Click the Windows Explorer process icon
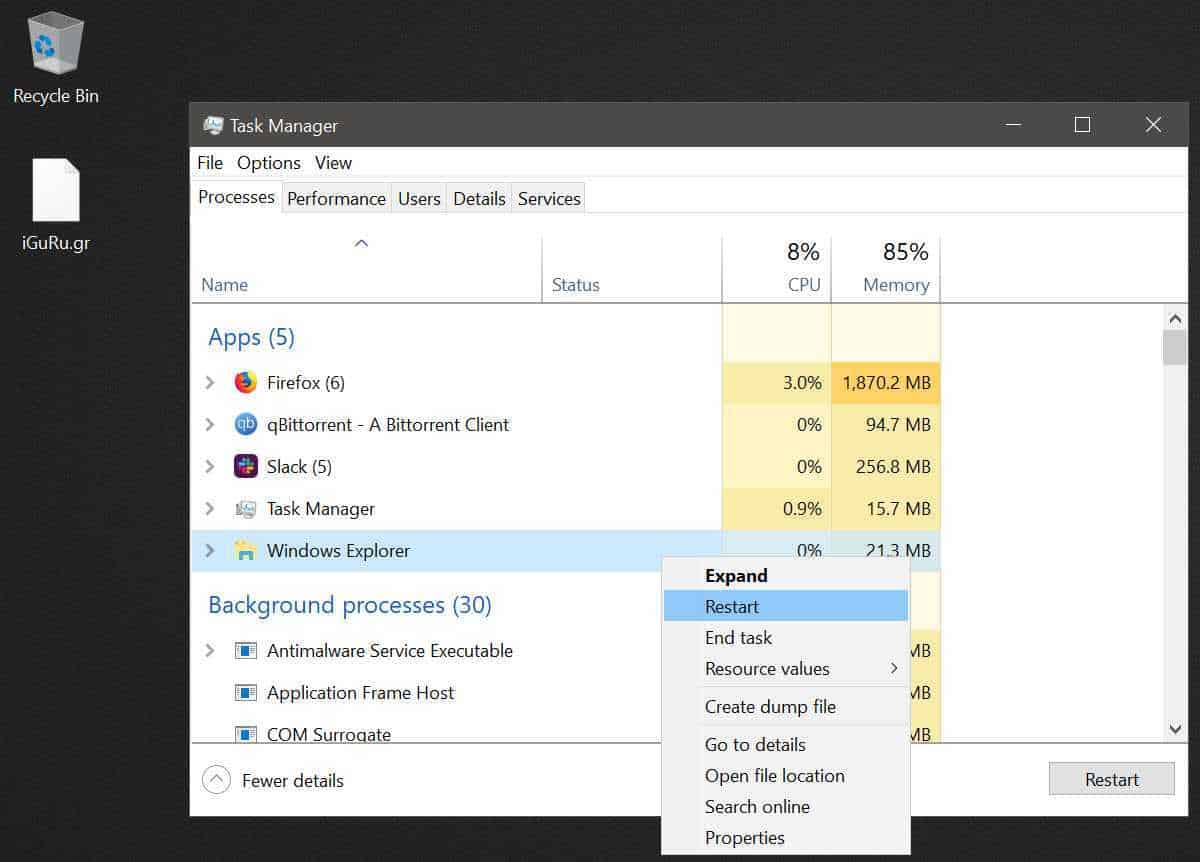This screenshot has height=862, width=1200. 245,550
